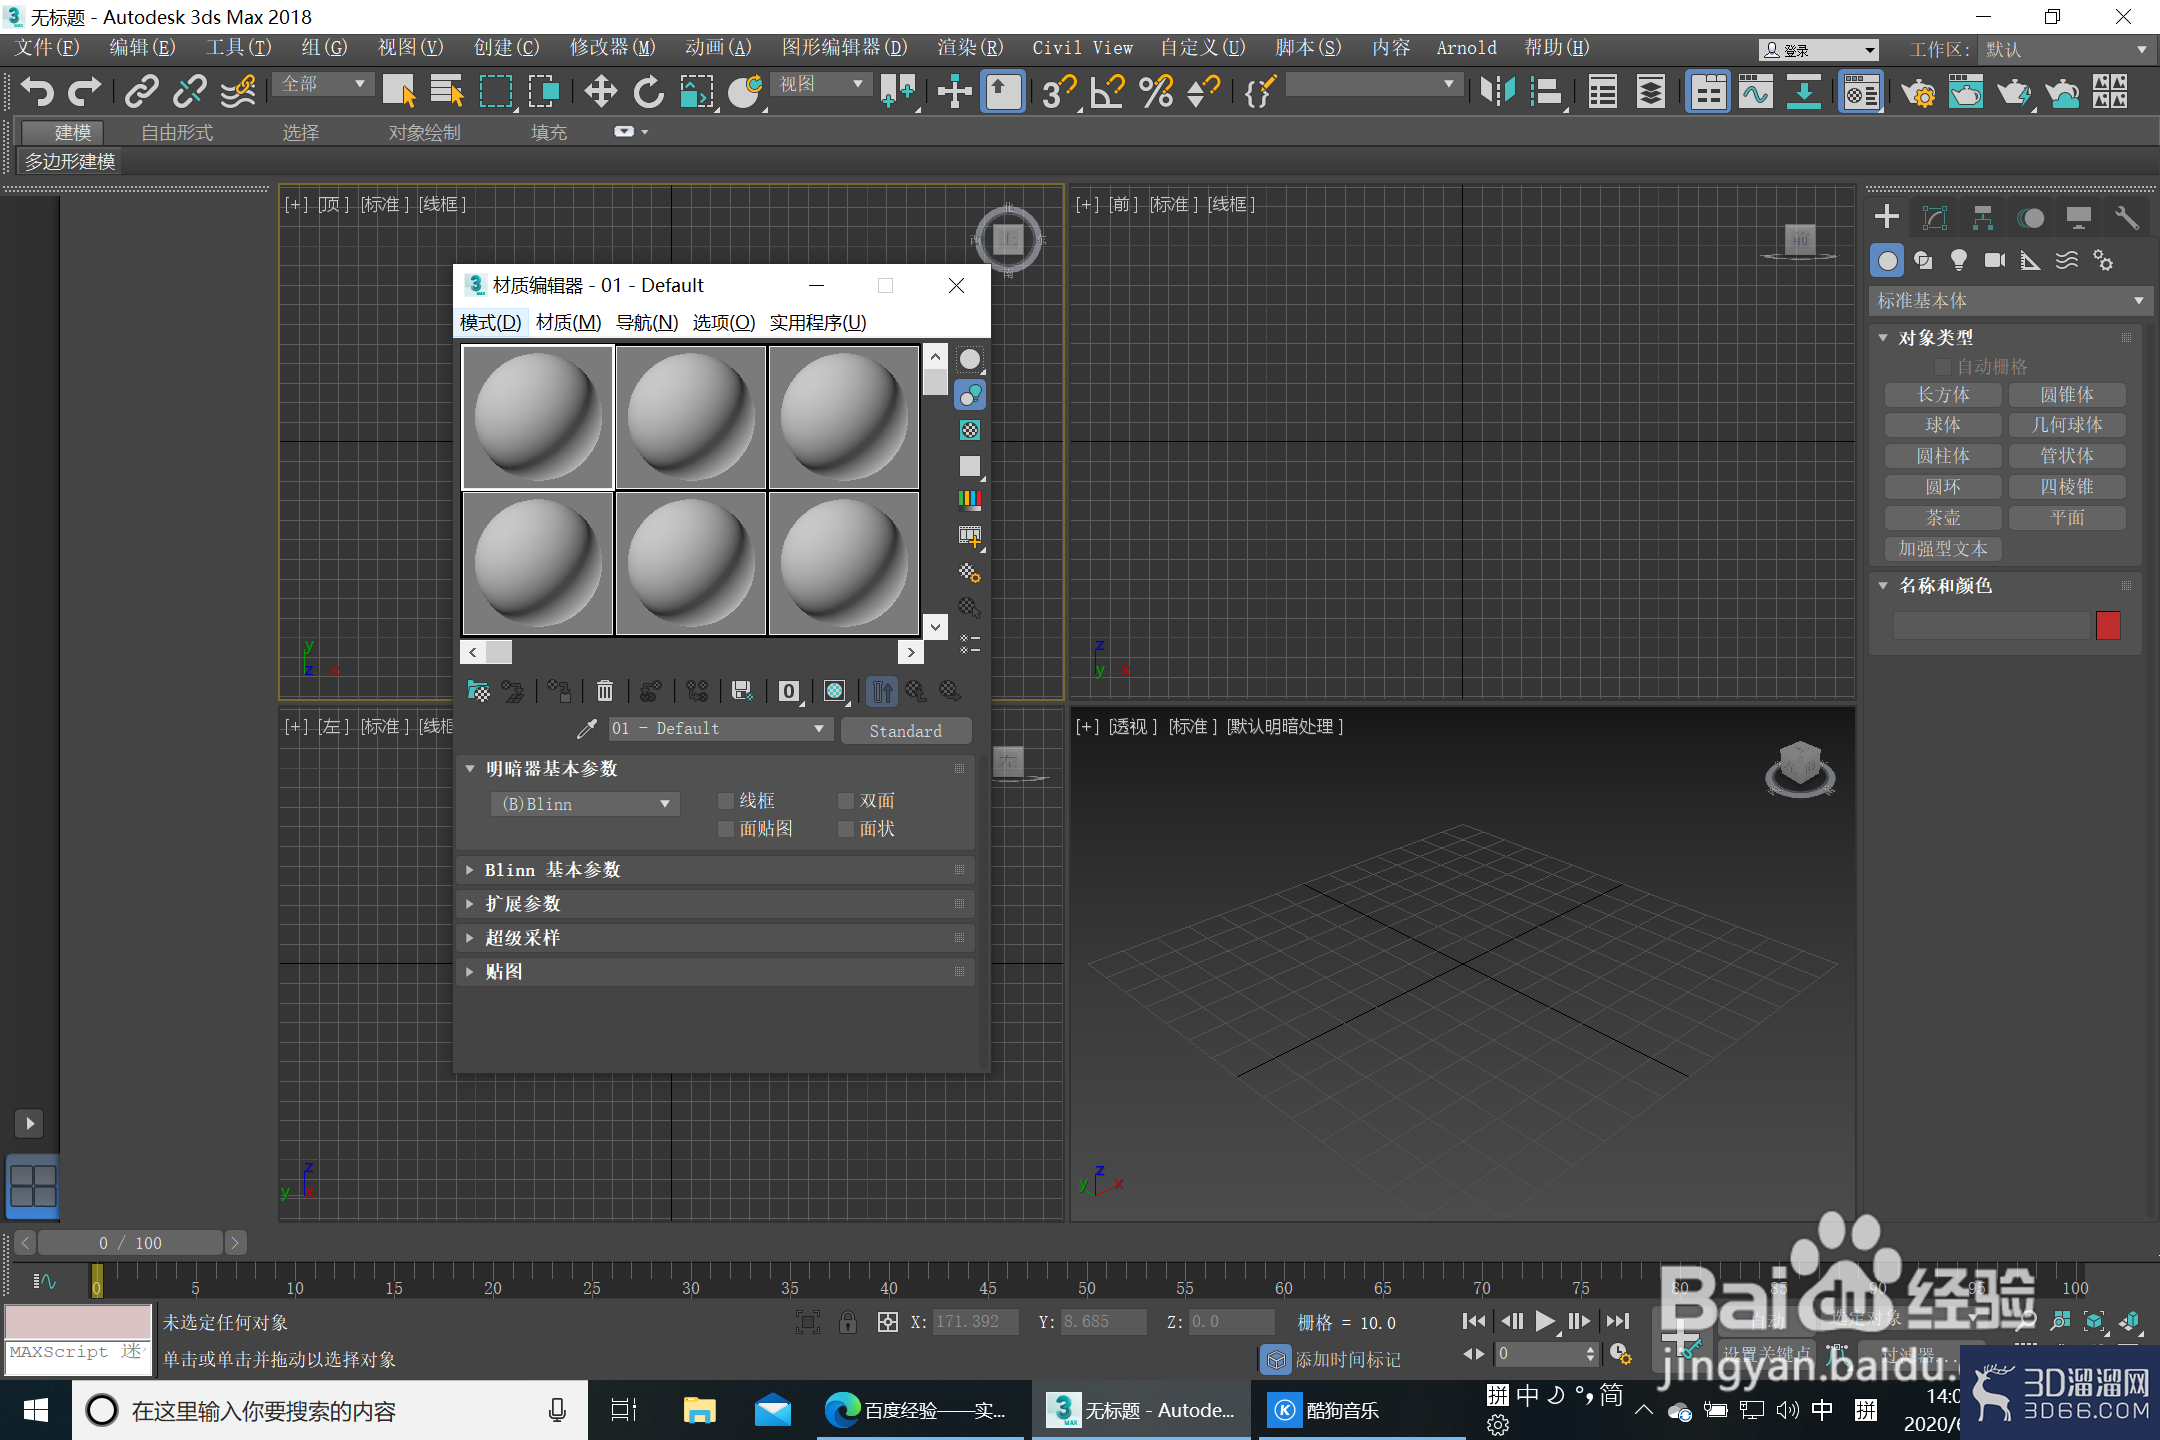
Task: Open the 01 - Default material name dropdown
Action: (x=719, y=729)
